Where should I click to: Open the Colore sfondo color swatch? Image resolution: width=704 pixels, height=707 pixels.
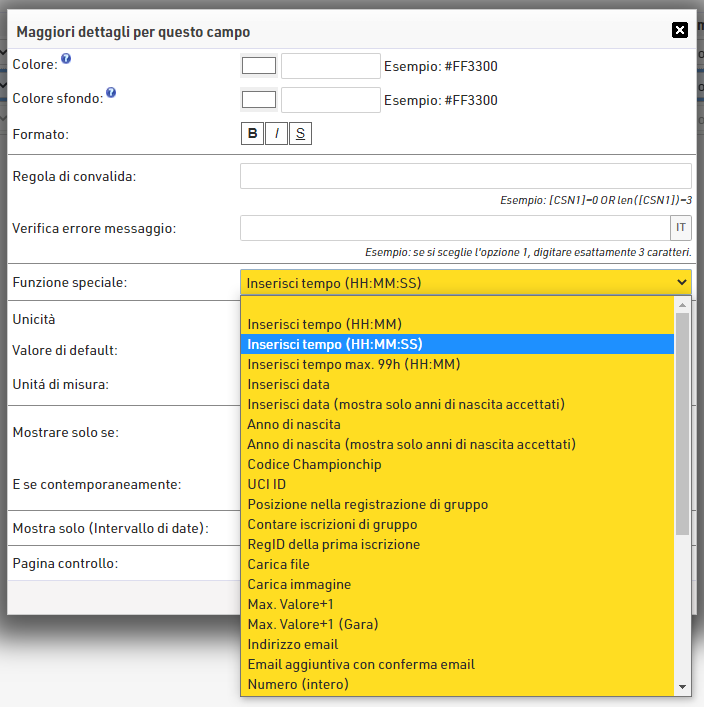pos(259,99)
